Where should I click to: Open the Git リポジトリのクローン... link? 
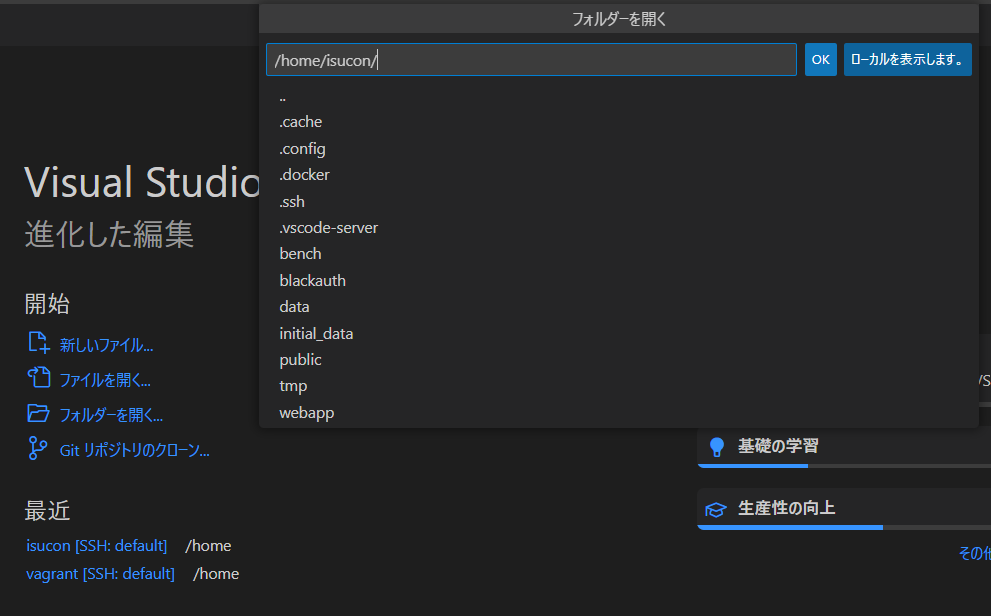coord(135,450)
